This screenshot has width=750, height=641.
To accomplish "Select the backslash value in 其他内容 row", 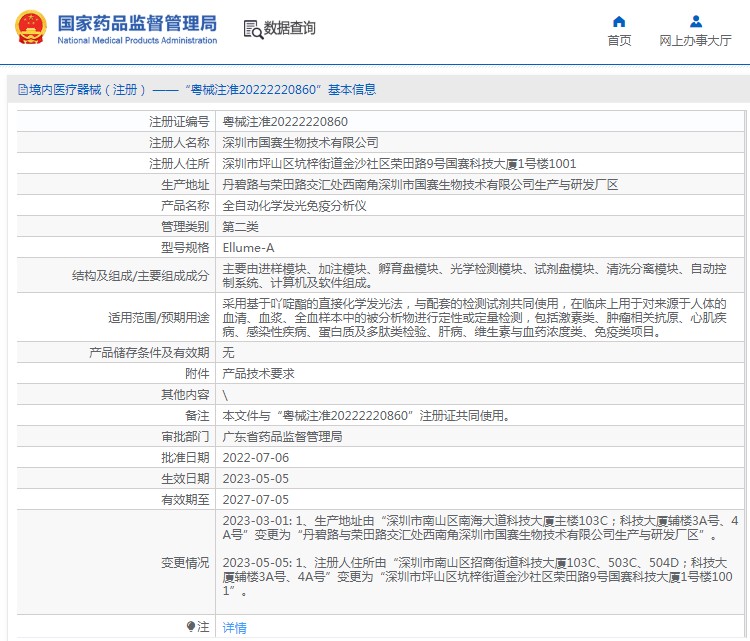I will [225, 395].
